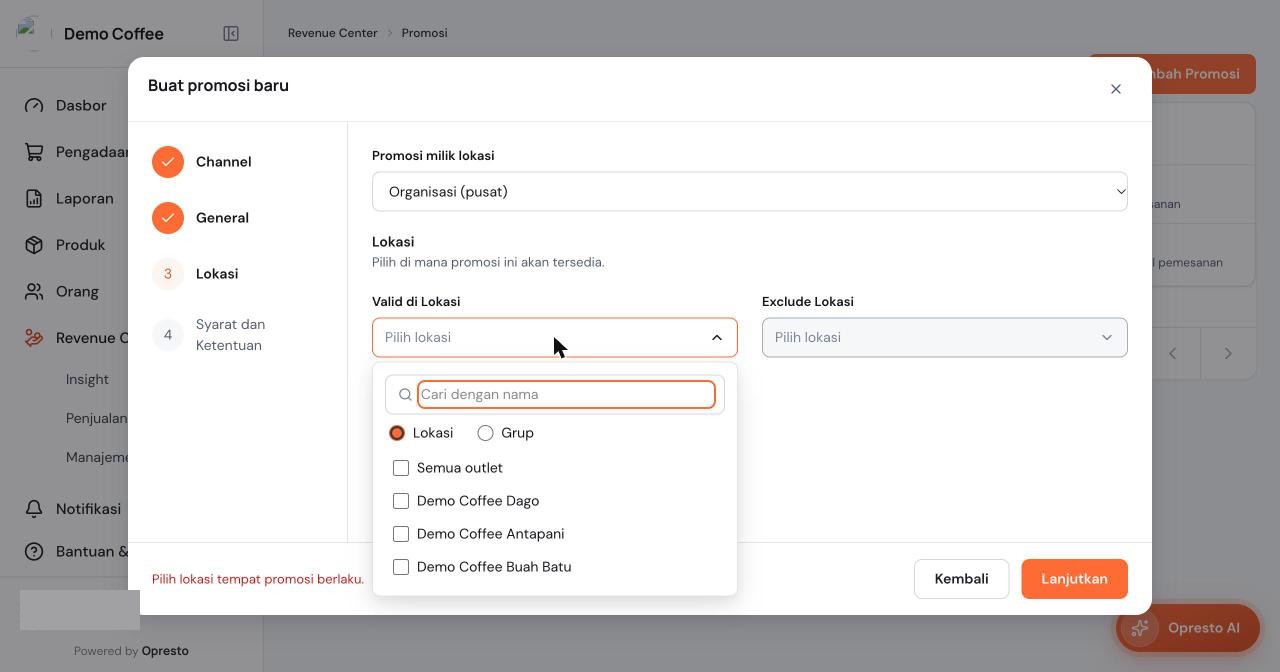Screen dimensions: 1280x672
Task: Check the Demo Coffee Antapani checkbox
Action: [401, 534]
